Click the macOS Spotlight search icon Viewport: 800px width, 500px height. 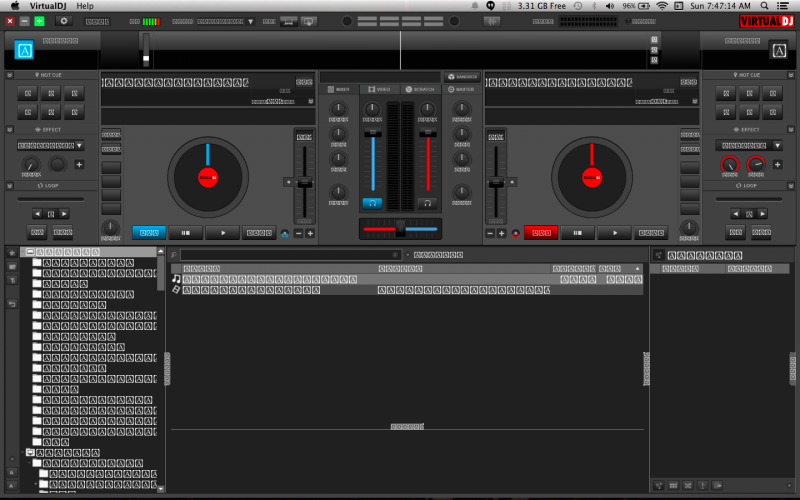[x=765, y=5]
